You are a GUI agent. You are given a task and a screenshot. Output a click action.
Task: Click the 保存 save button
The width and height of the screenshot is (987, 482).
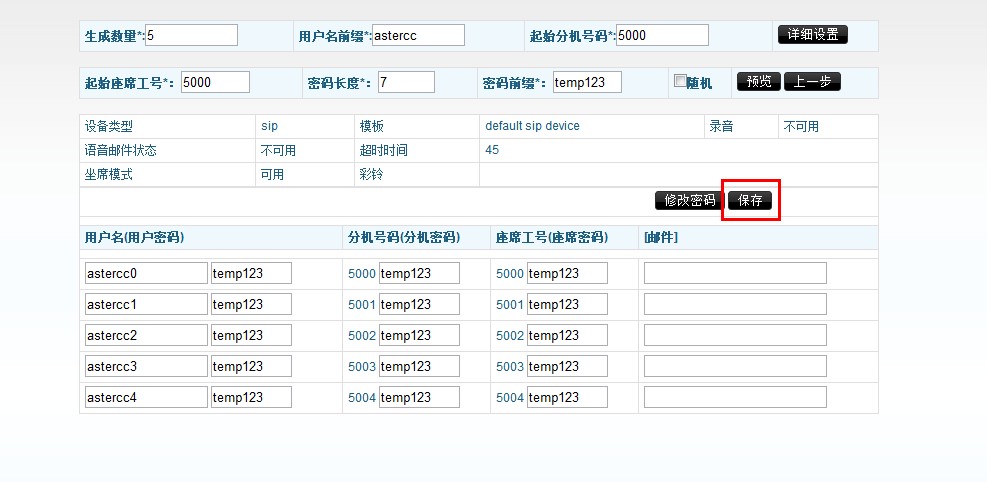750,200
